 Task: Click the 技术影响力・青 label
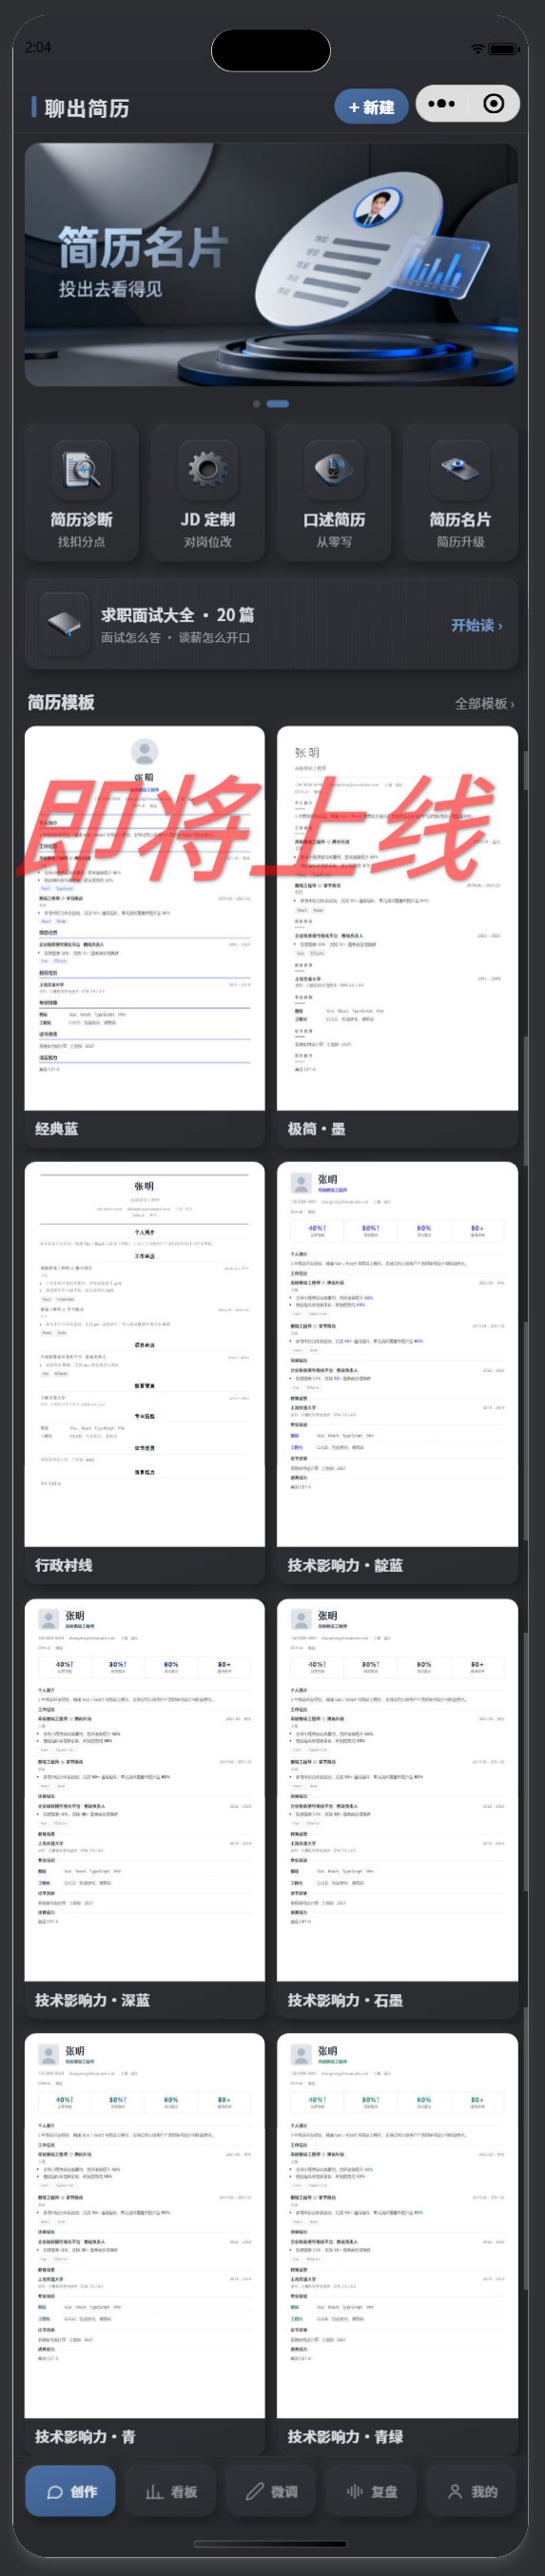[x=86, y=2437]
